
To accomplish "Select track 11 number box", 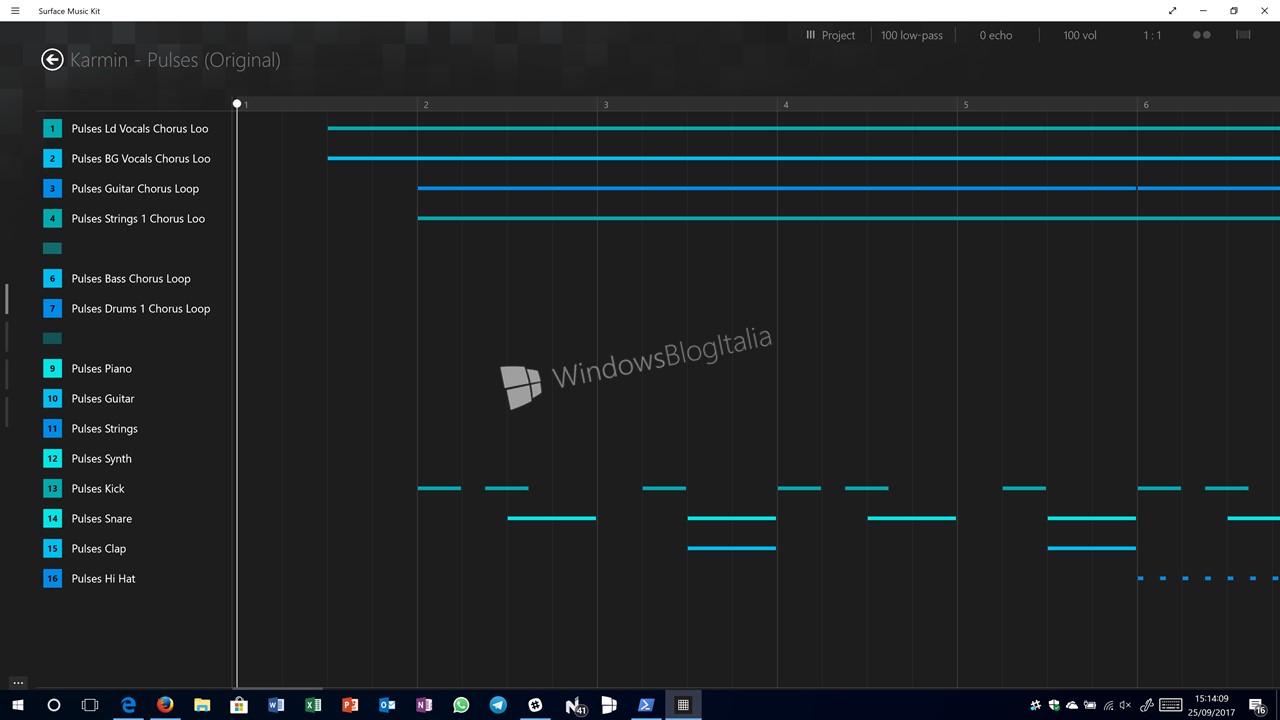I will click(x=52, y=428).
